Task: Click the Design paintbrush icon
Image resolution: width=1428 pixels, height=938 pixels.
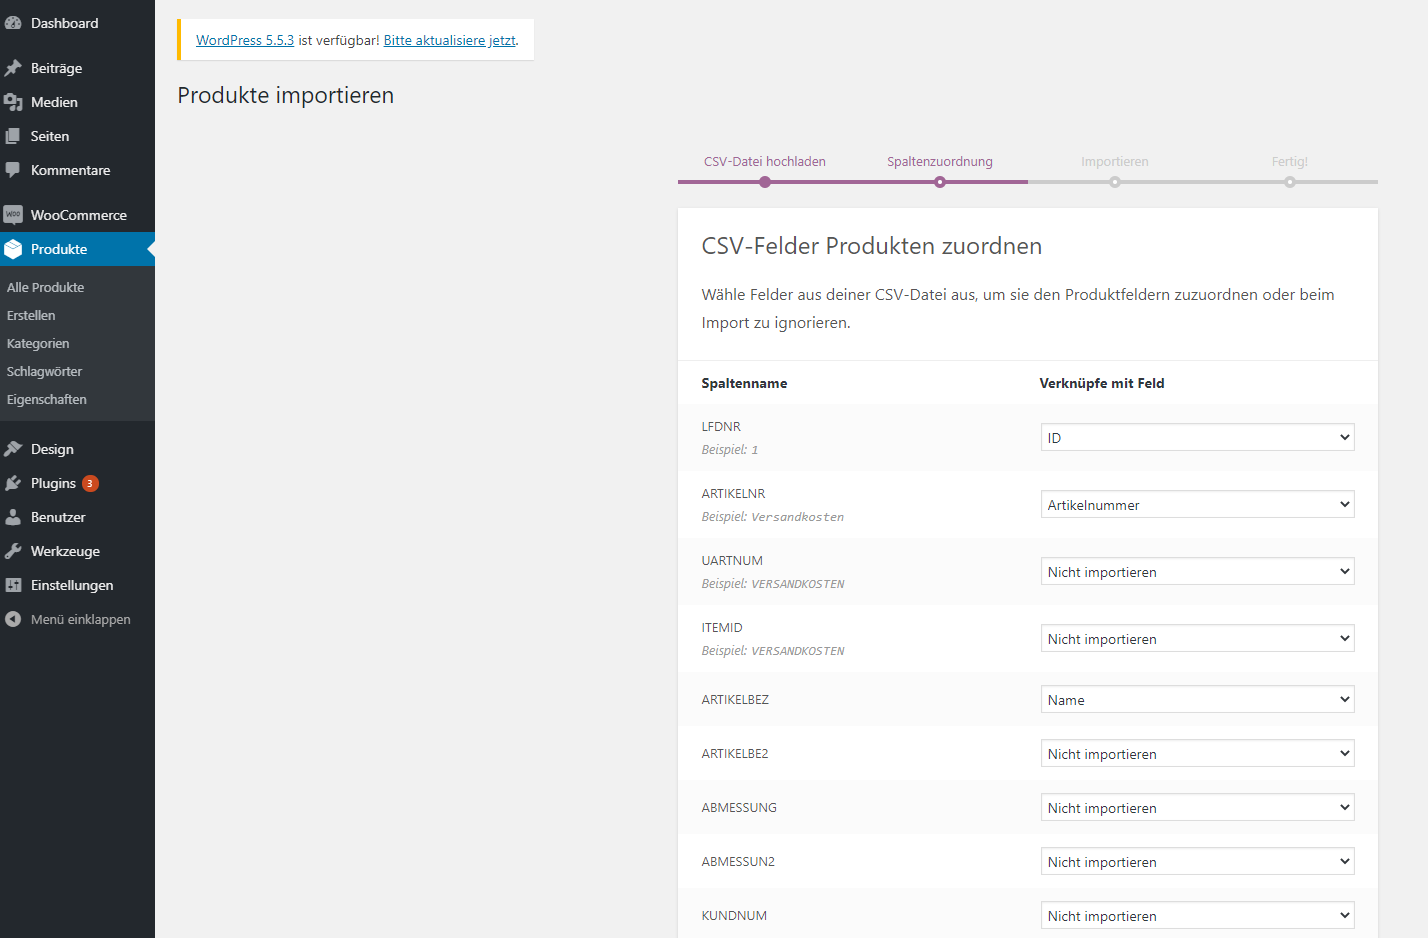Action: pyautogui.click(x=13, y=449)
